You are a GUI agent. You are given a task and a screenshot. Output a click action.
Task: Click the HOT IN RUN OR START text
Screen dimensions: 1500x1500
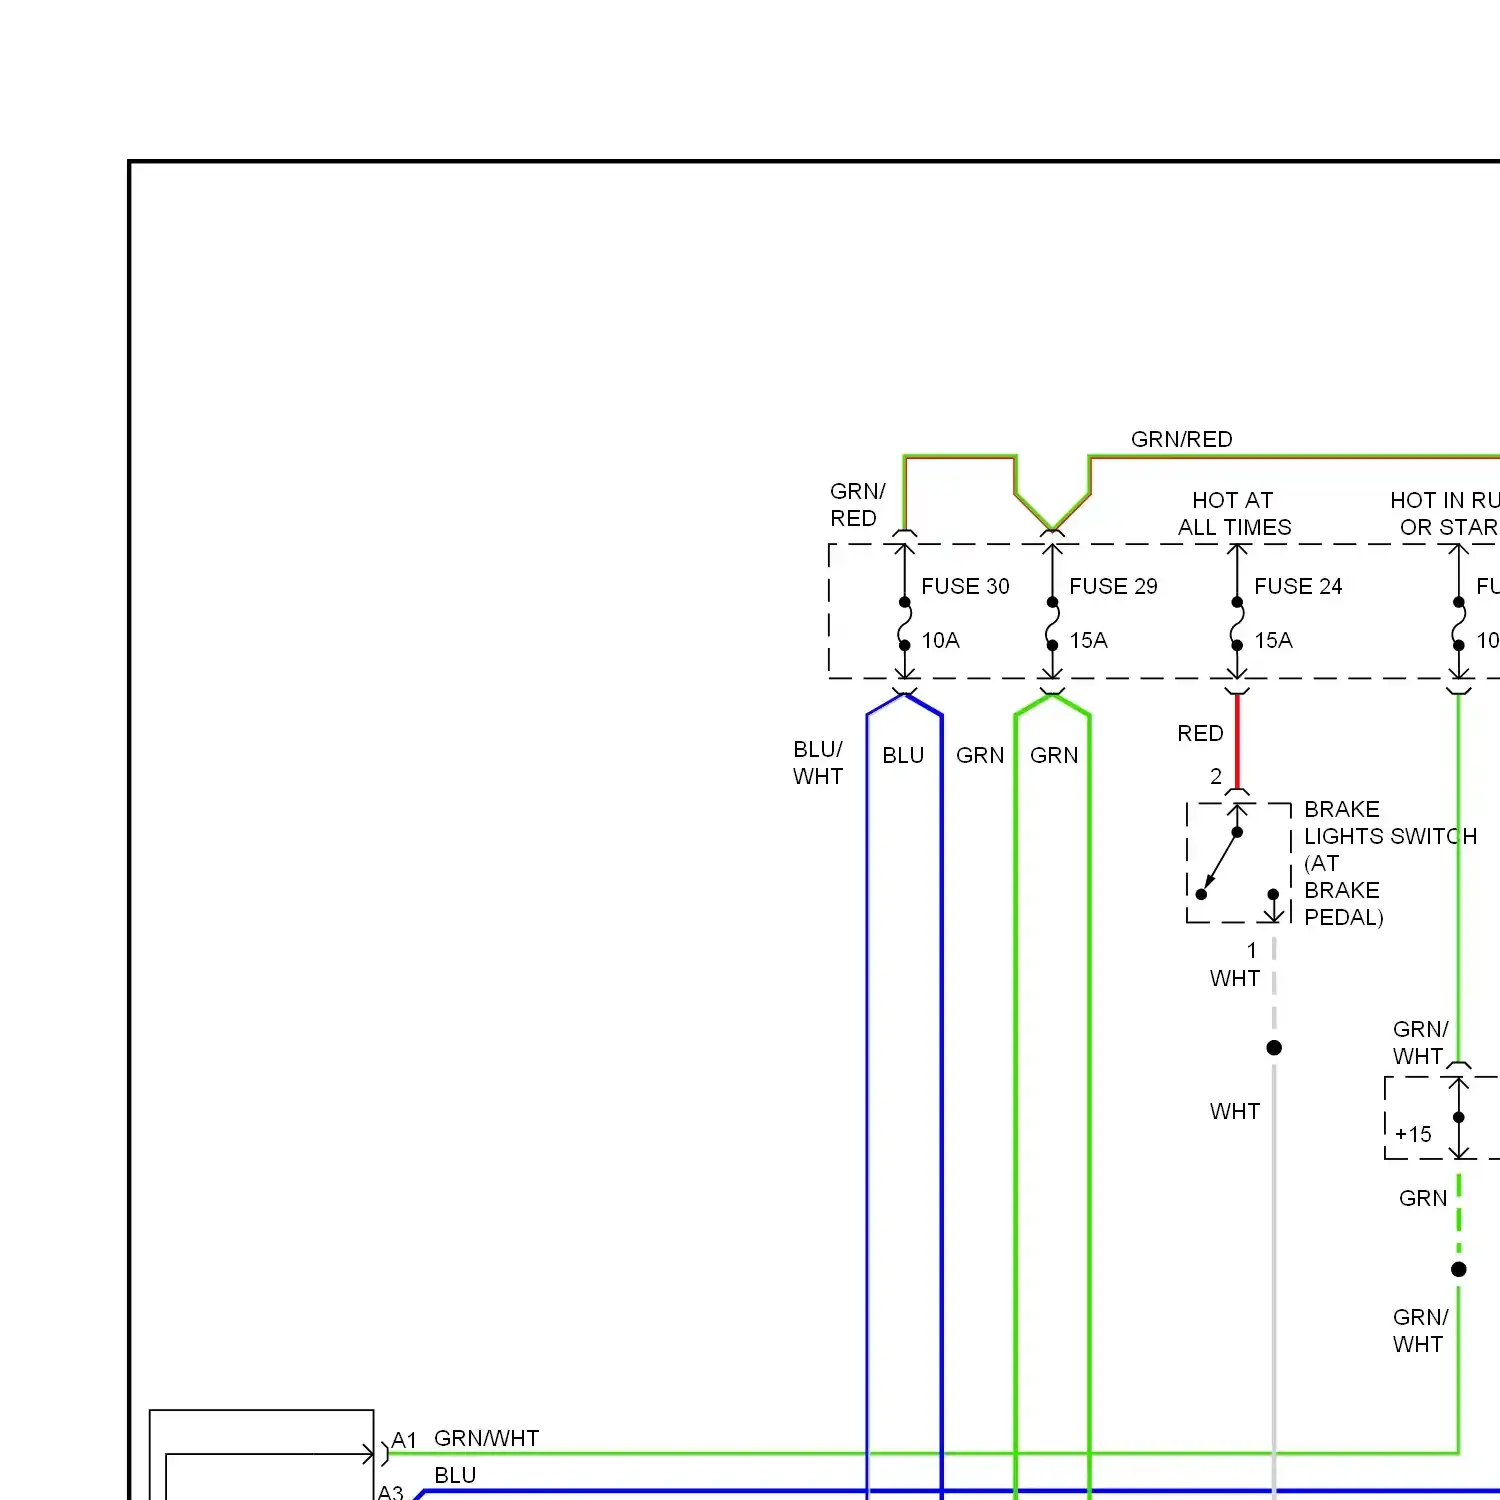[1445, 514]
